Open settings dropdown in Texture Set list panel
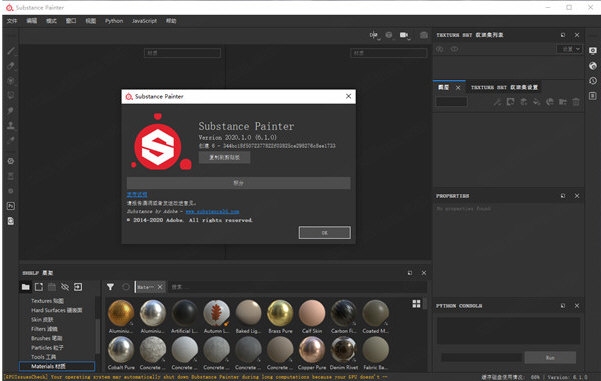The width and height of the screenshot is (601, 381). pos(569,49)
